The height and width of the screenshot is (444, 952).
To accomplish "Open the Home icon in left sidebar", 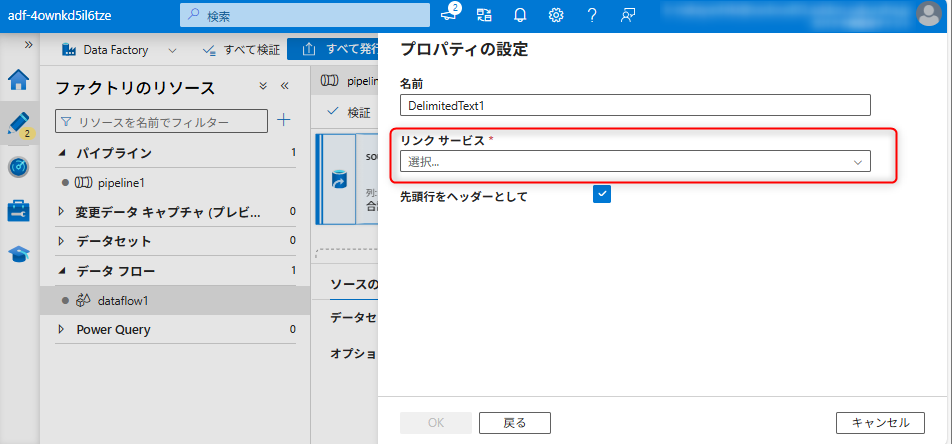I will pos(19,80).
